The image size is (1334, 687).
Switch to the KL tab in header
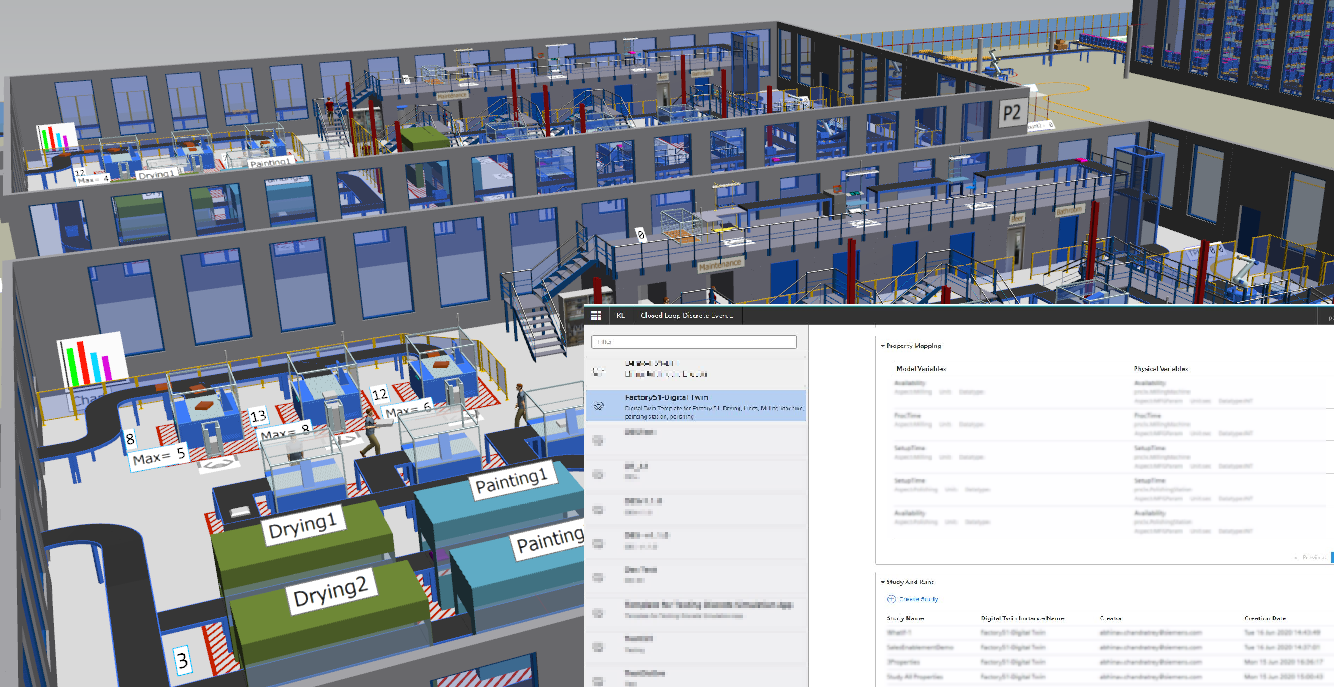click(620, 315)
